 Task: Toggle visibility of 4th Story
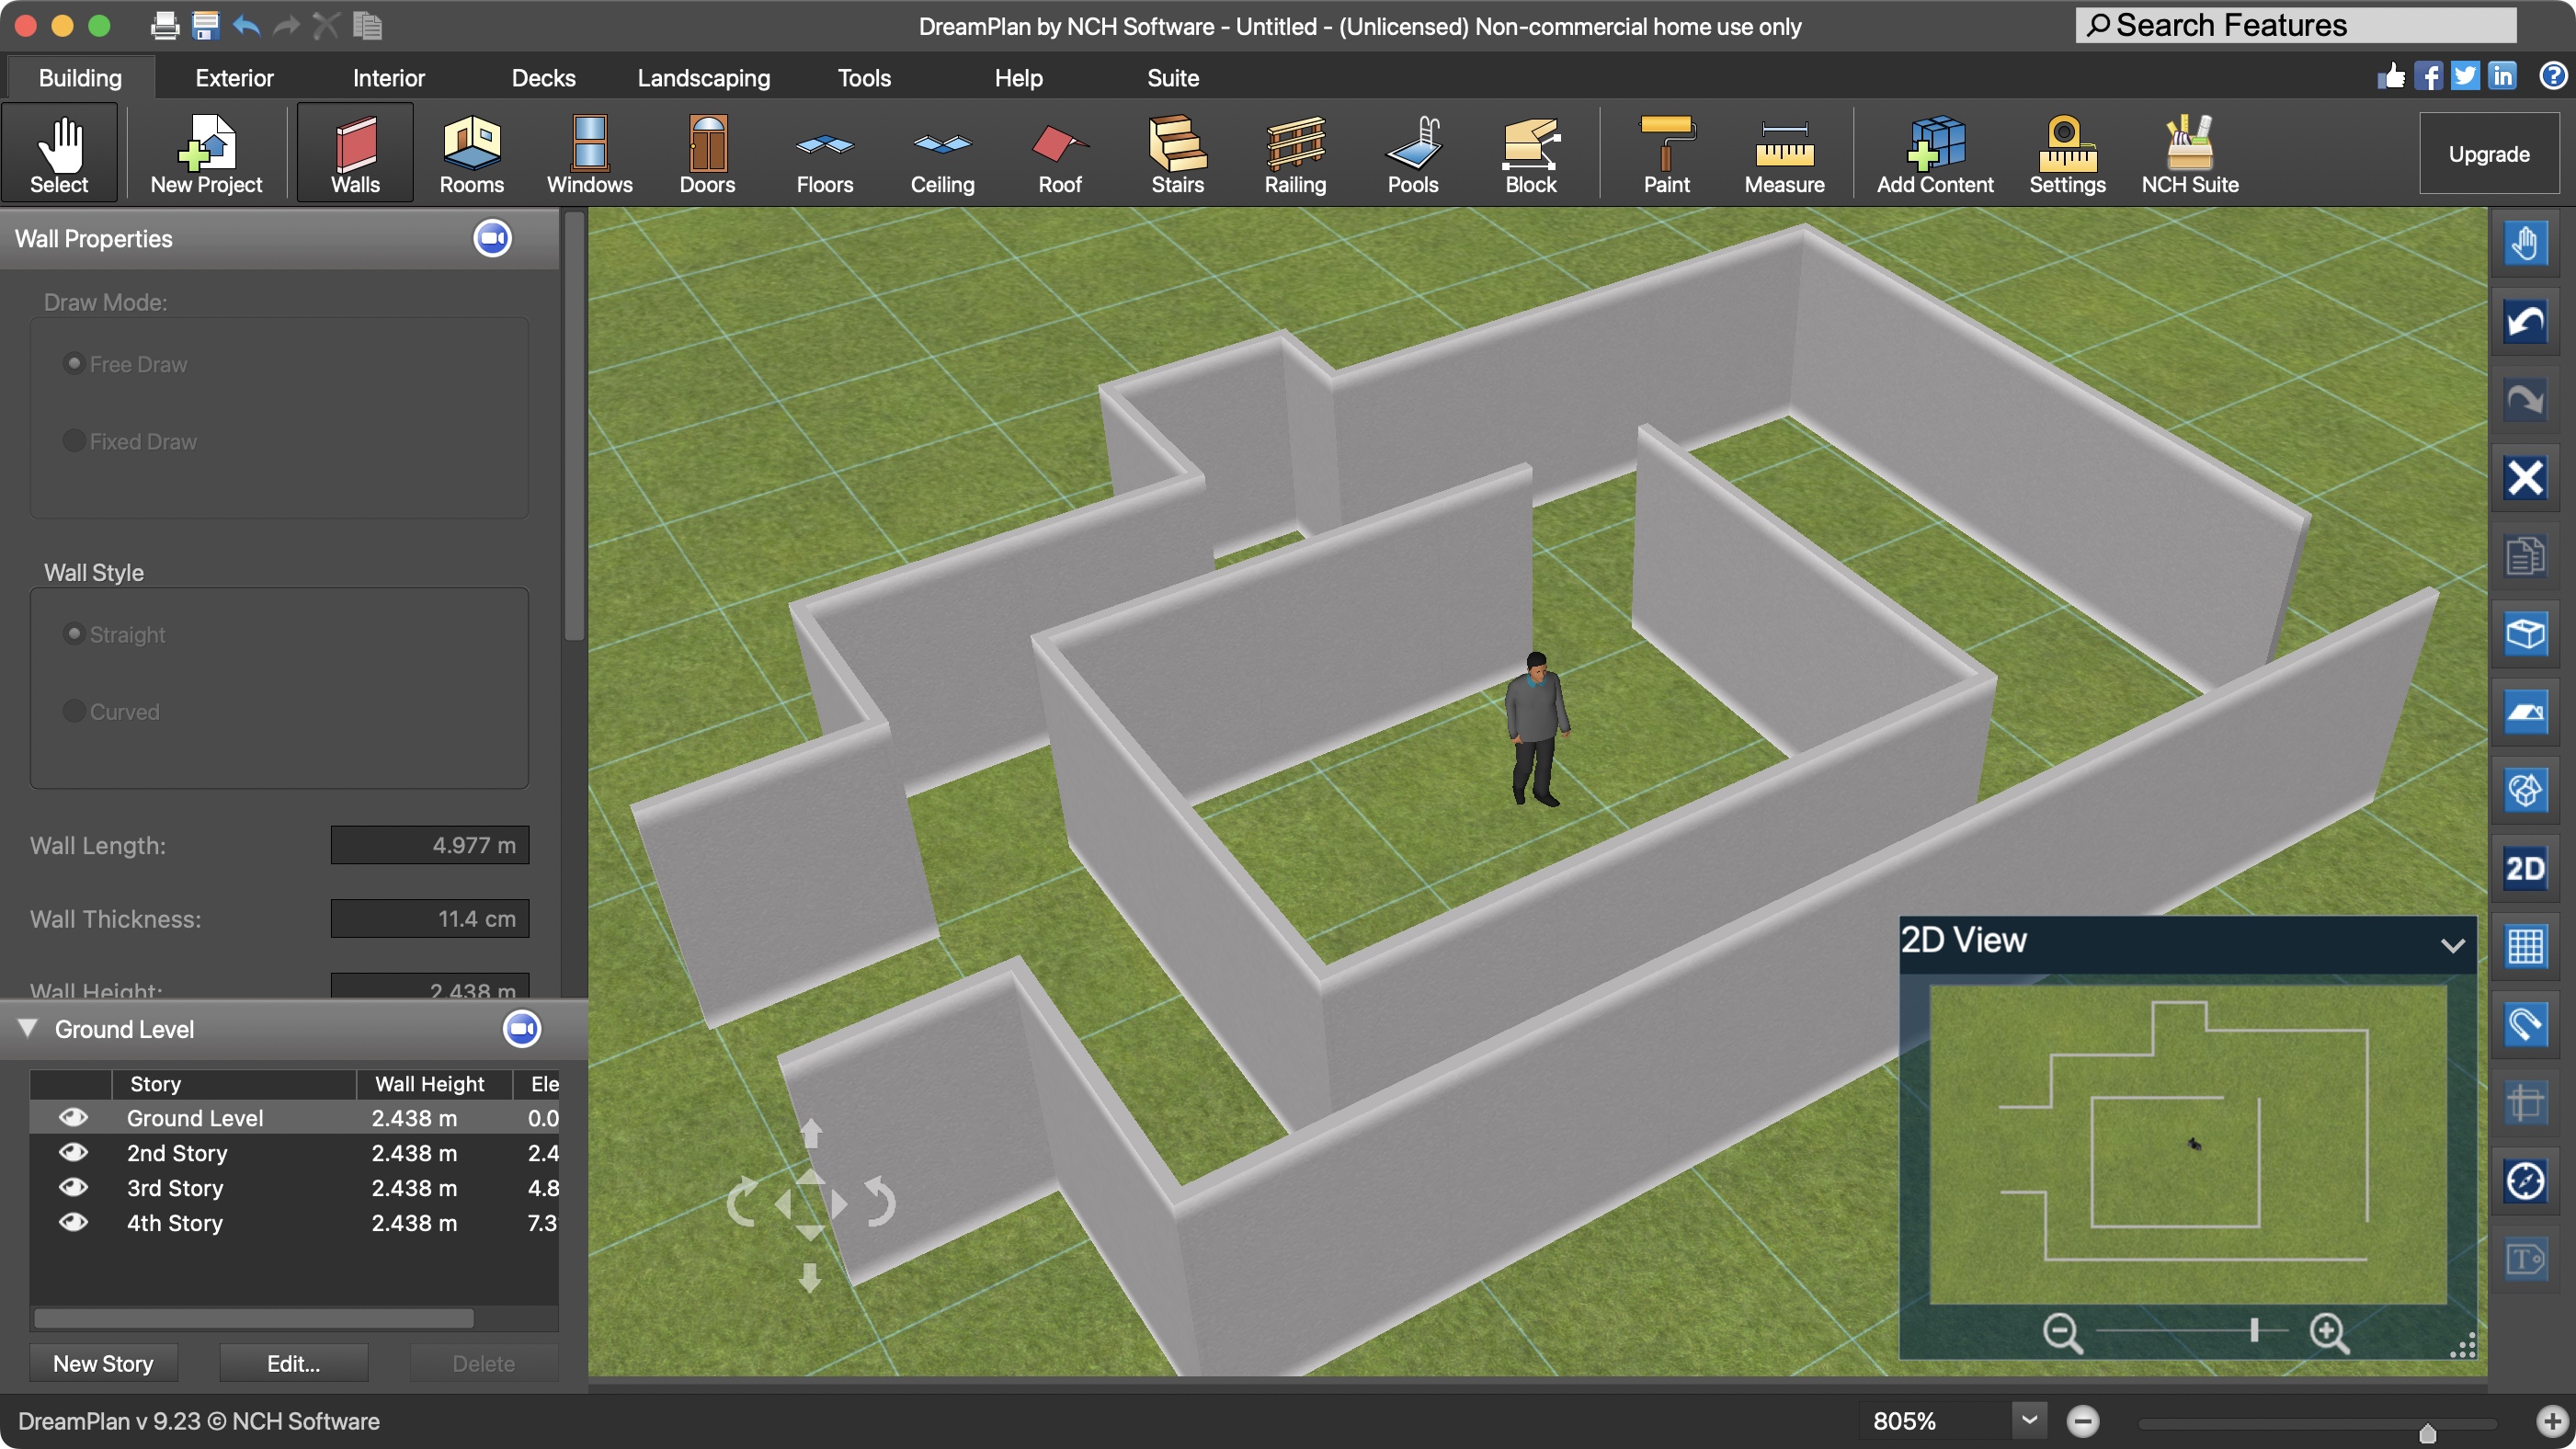(73, 1222)
